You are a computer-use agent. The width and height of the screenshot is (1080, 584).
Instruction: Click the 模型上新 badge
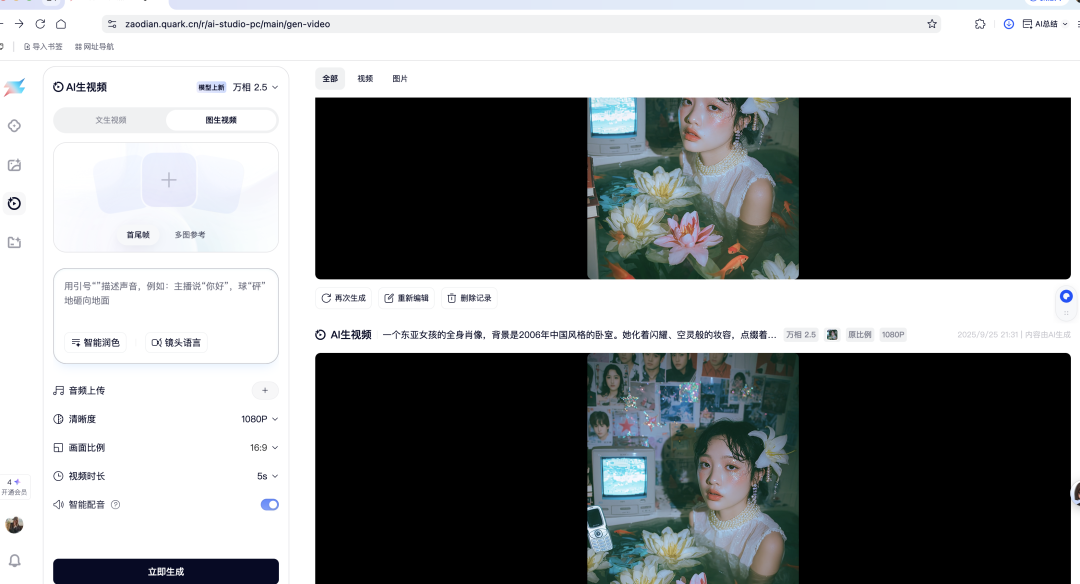[211, 87]
